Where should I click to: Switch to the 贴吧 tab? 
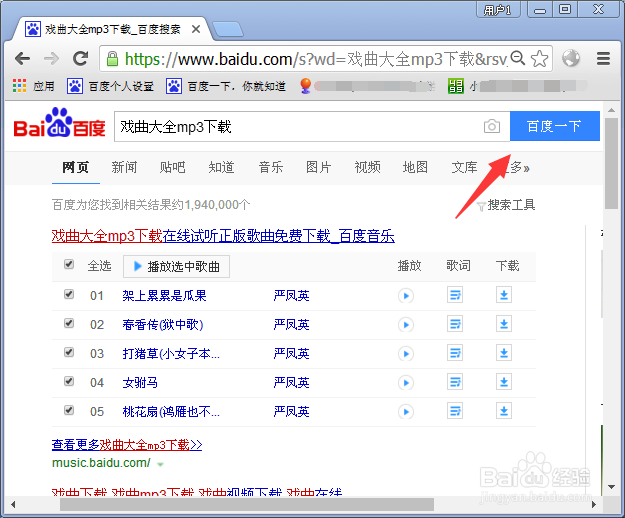172,167
